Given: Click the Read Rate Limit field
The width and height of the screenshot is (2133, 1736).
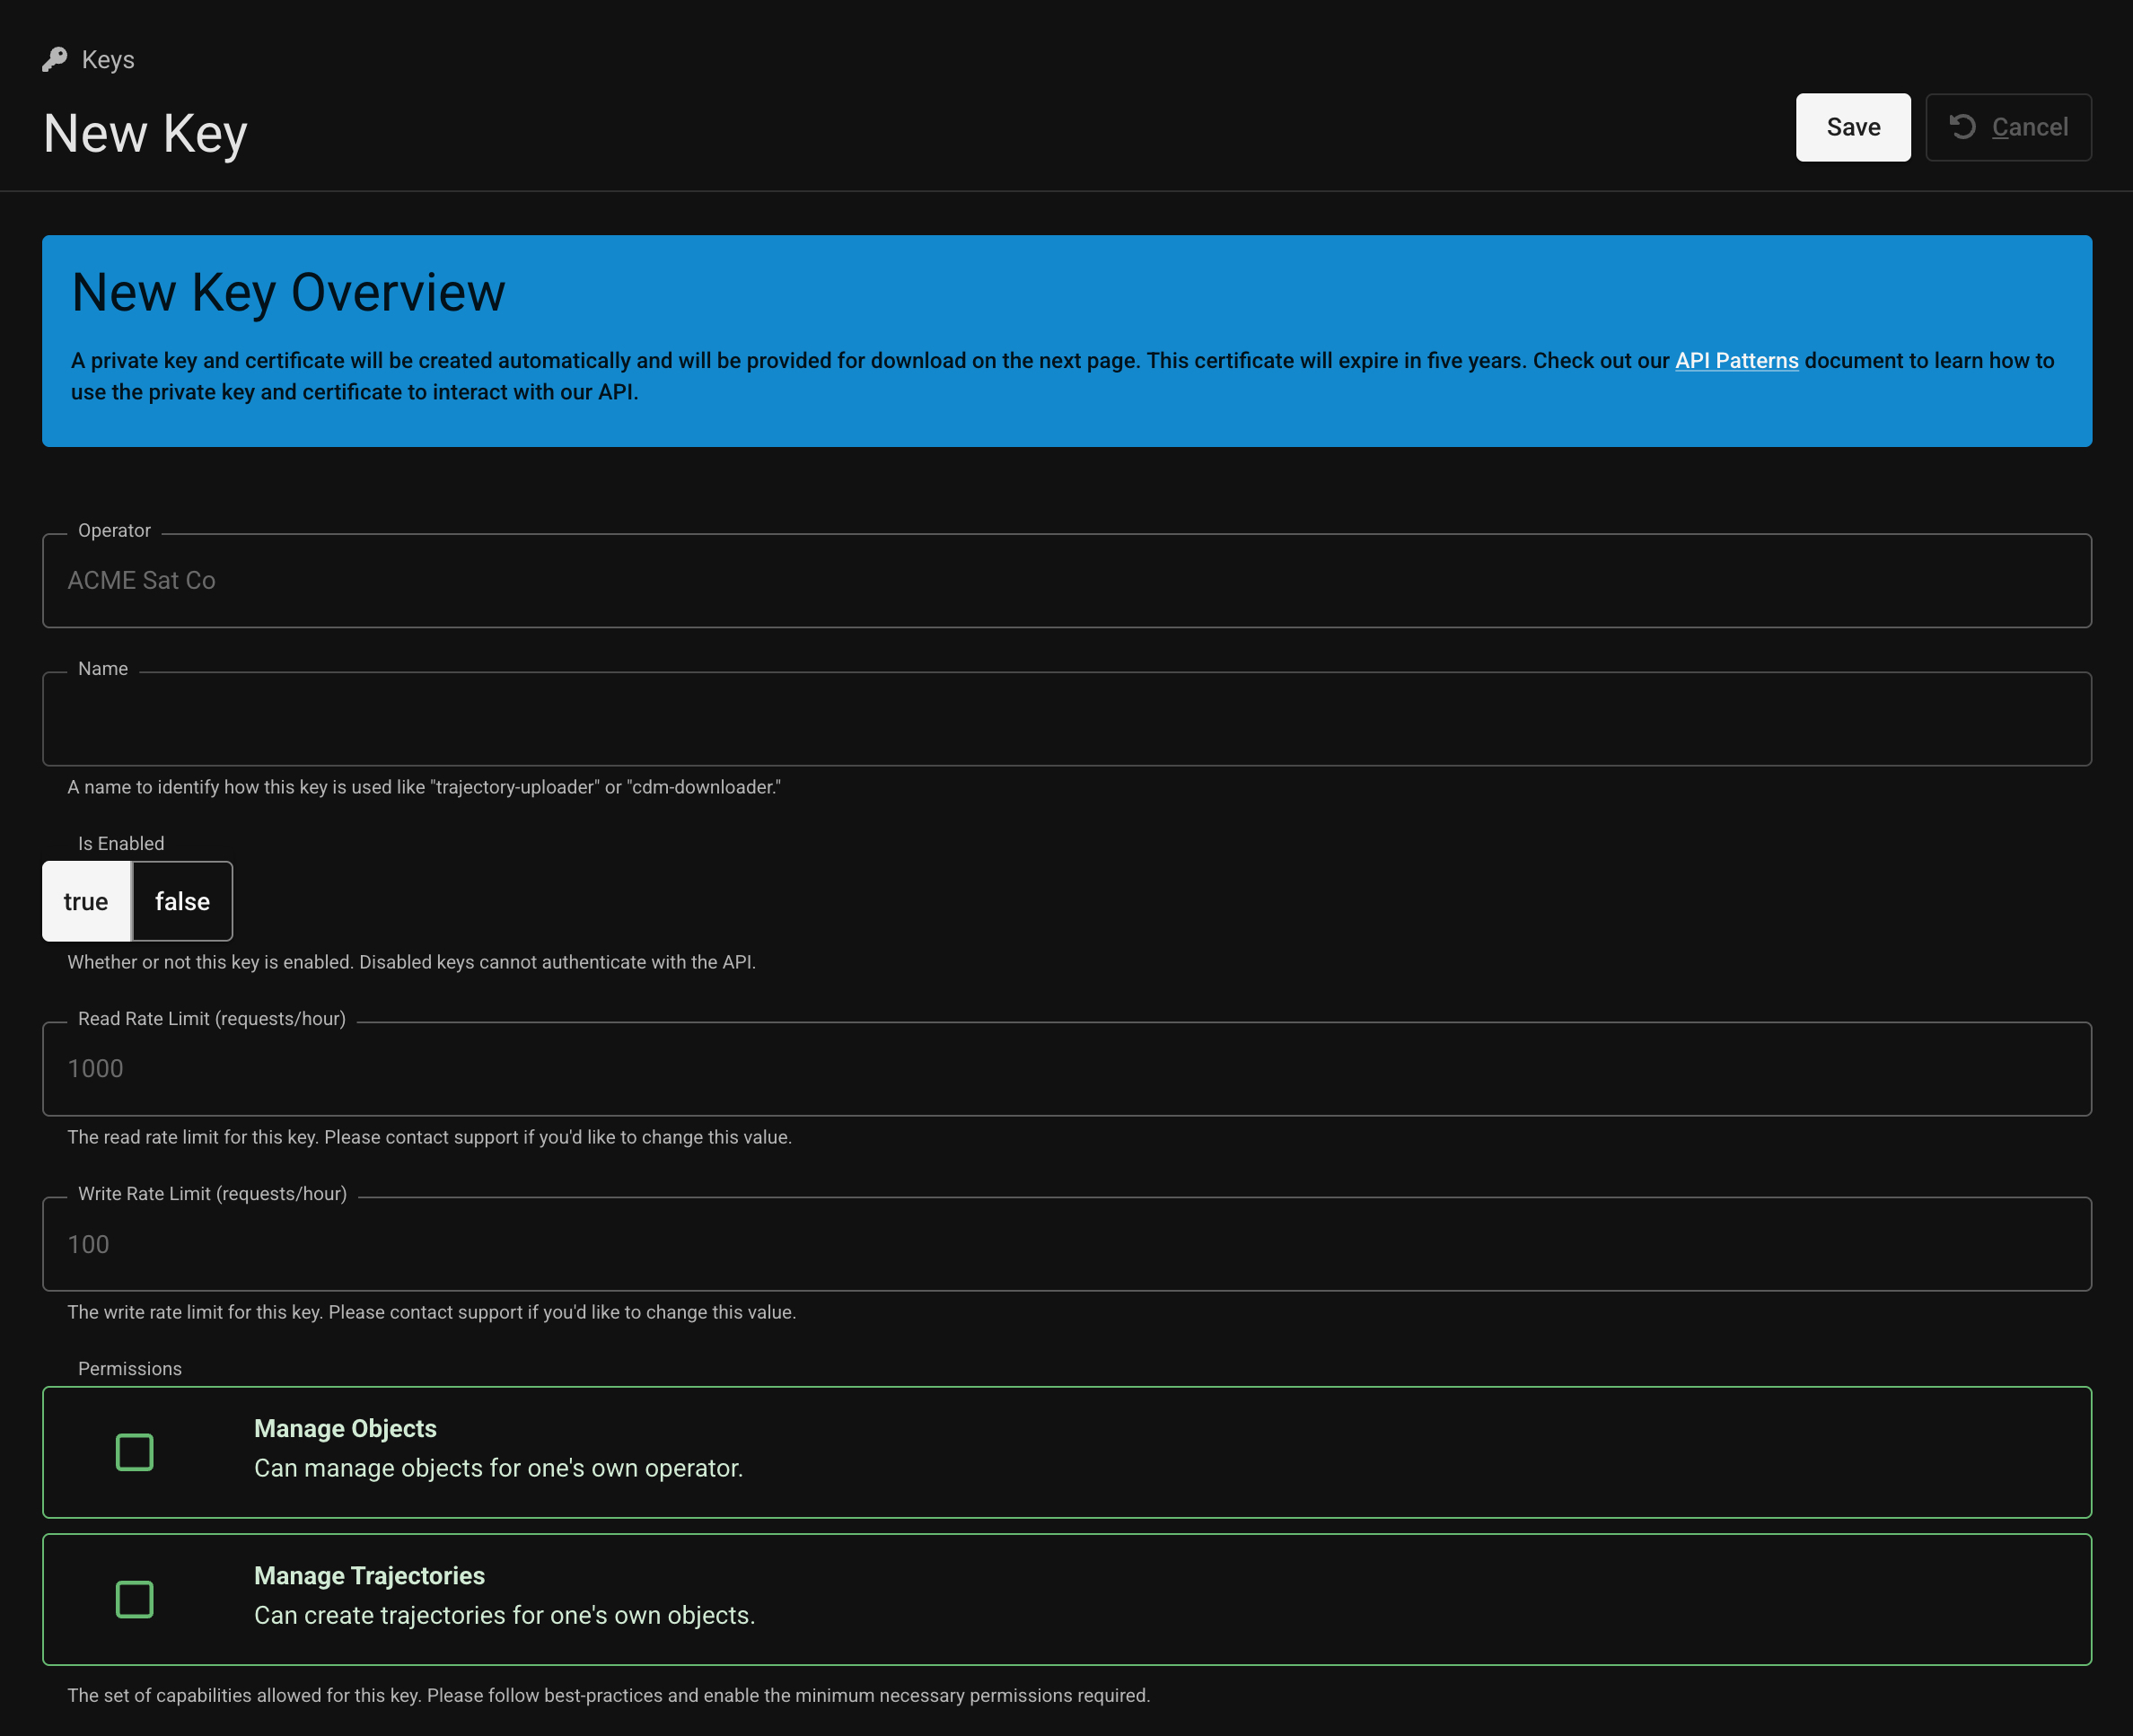Looking at the screenshot, I should [1067, 1069].
